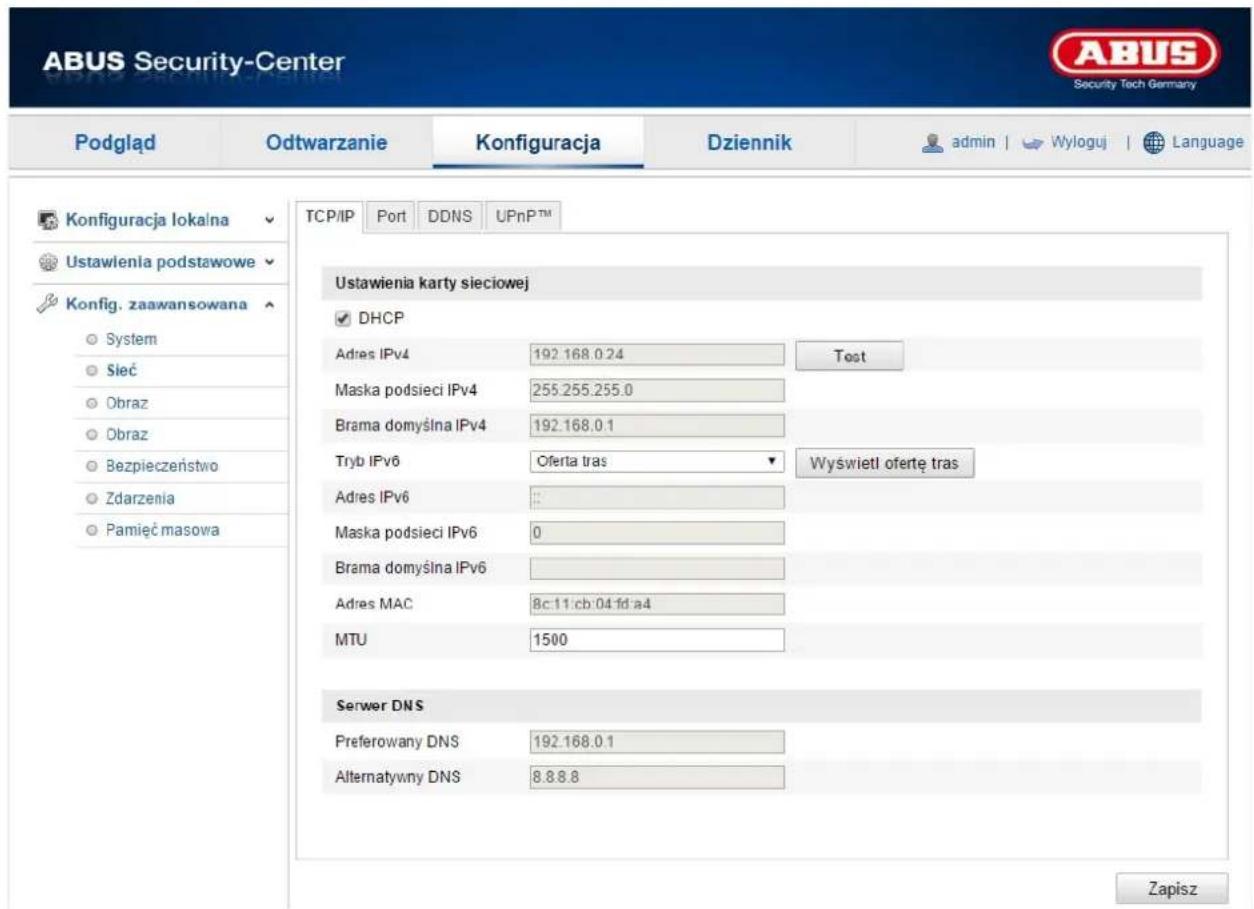This screenshot has height=909, width=1254.
Task: Click the Konfiguracja lokalna monitor icon
Action: [50, 220]
